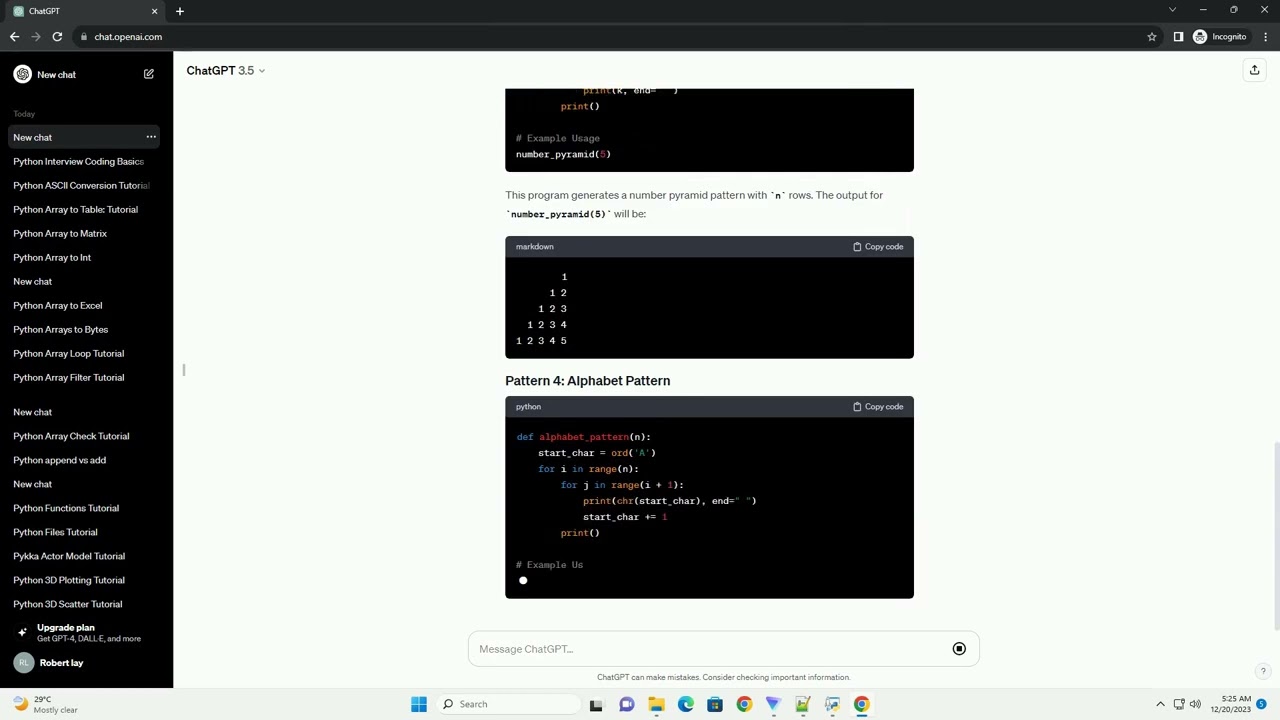Open Pykka Actor Model Tutorial chat
This screenshot has width=1280, height=720.
69,556
